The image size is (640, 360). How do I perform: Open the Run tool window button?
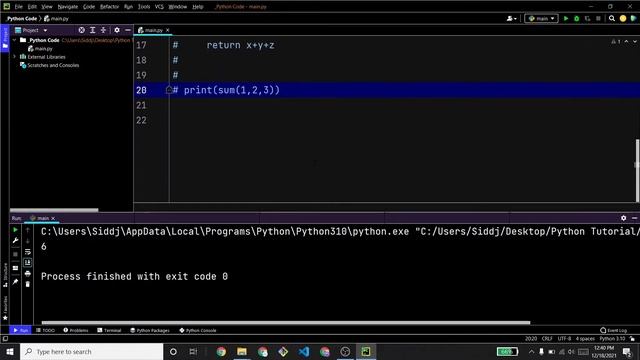point(20,330)
